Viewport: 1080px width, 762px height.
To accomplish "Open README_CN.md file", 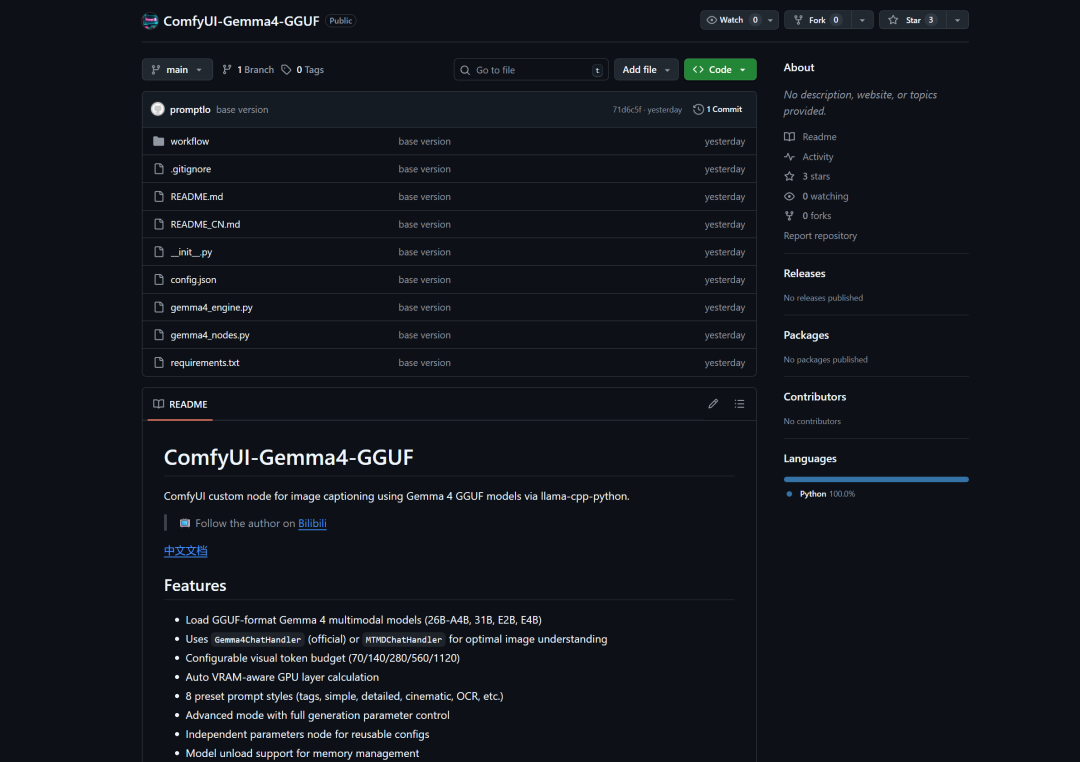I will [205, 225].
